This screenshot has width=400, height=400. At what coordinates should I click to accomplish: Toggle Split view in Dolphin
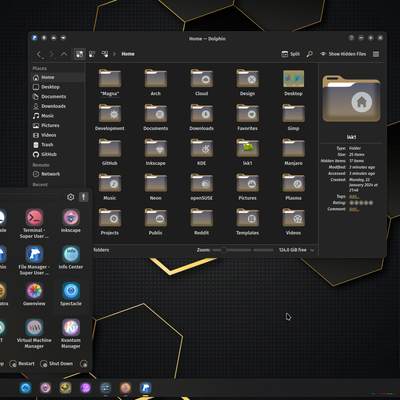tap(291, 54)
